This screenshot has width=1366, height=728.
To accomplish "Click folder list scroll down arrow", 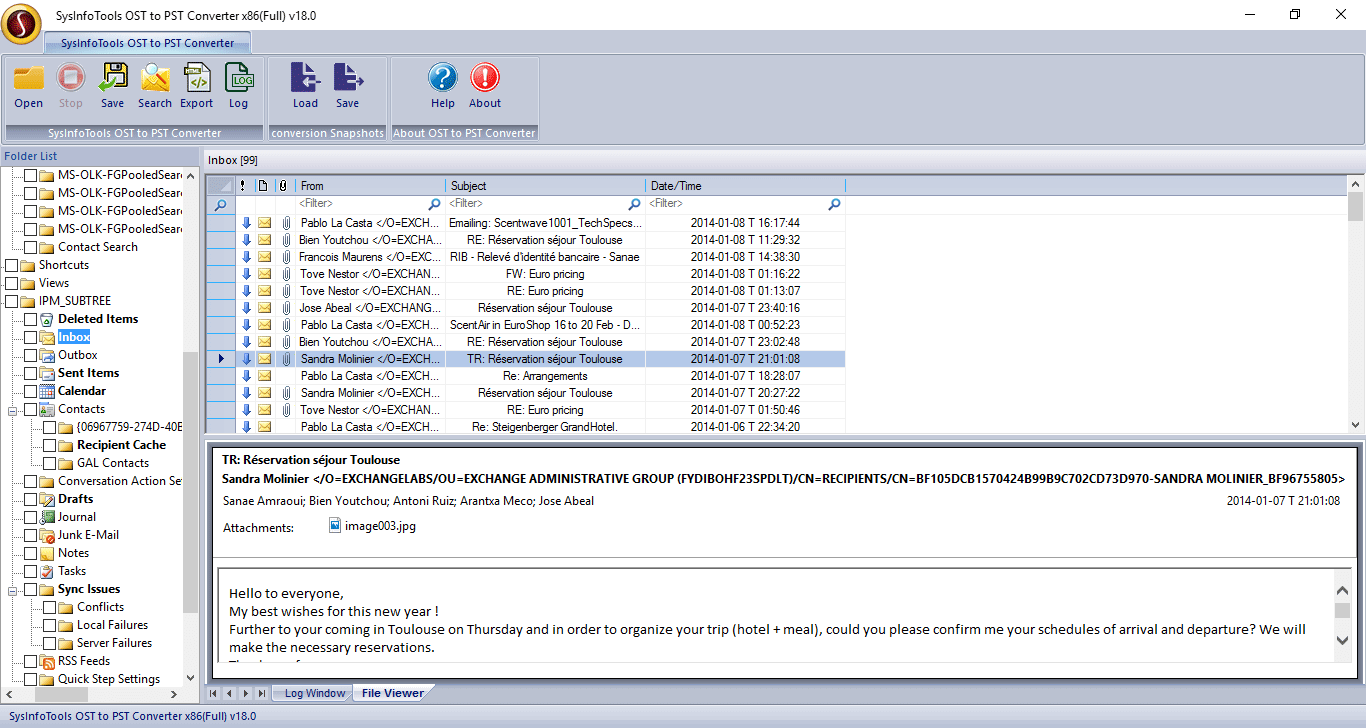I will (x=191, y=677).
